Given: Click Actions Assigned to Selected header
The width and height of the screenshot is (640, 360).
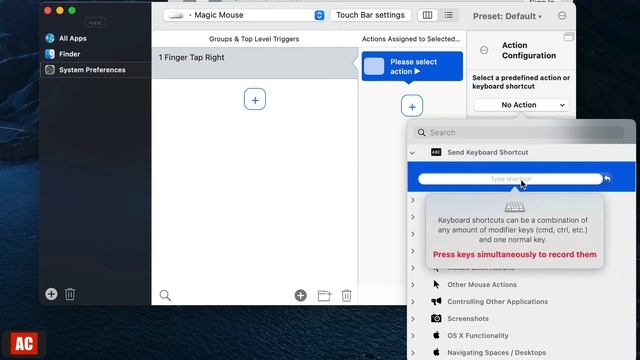Looking at the screenshot, I should 411,39.
